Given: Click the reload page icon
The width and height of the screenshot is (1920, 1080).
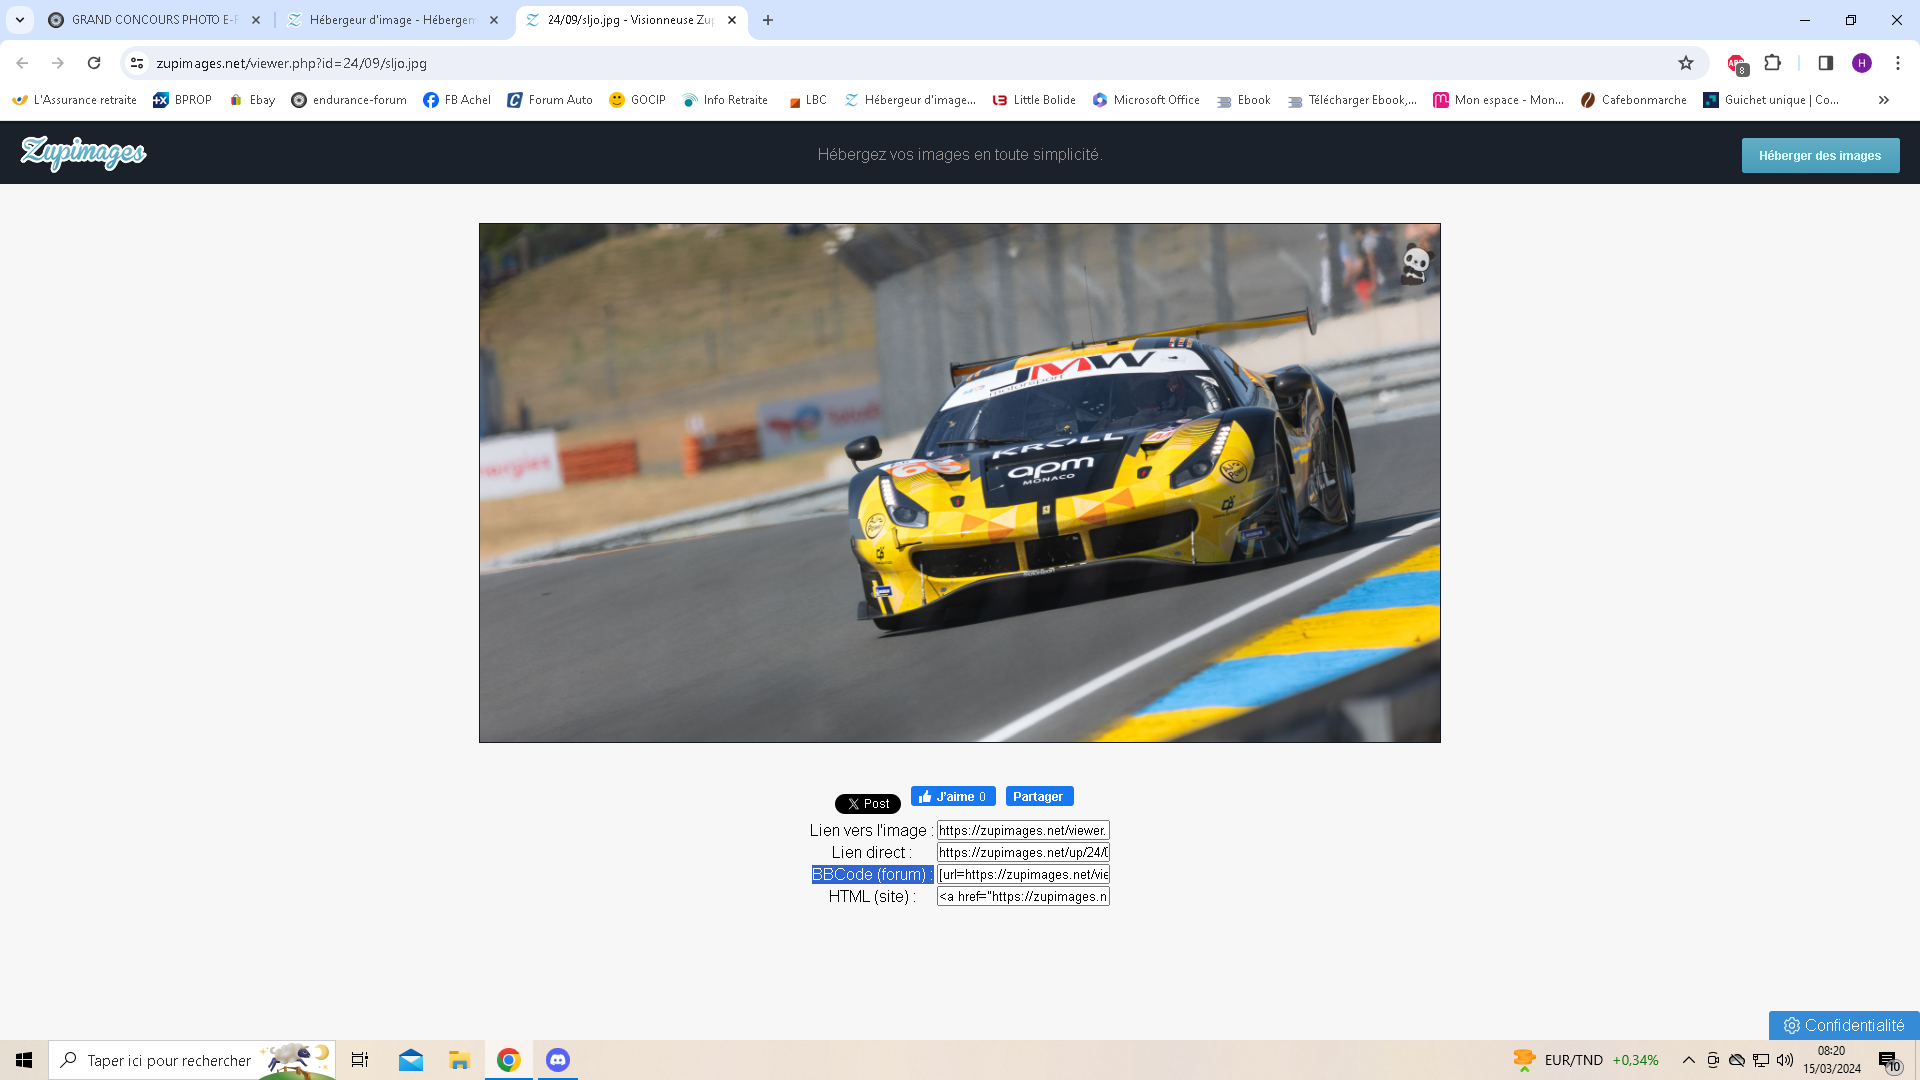Looking at the screenshot, I should 94,63.
